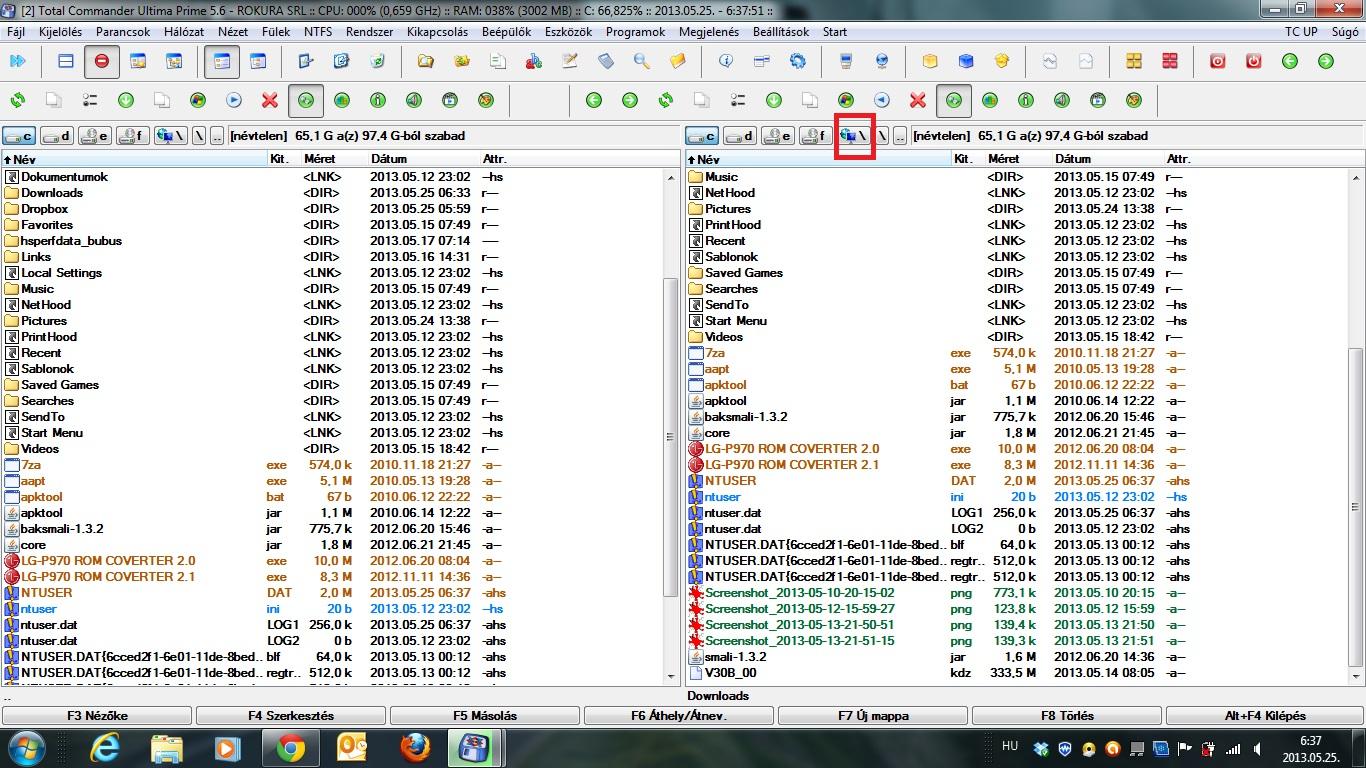Click the Windows logo icon in left panel toolbar
This screenshot has height=768, width=1366.
pyautogui.click(x=198, y=100)
